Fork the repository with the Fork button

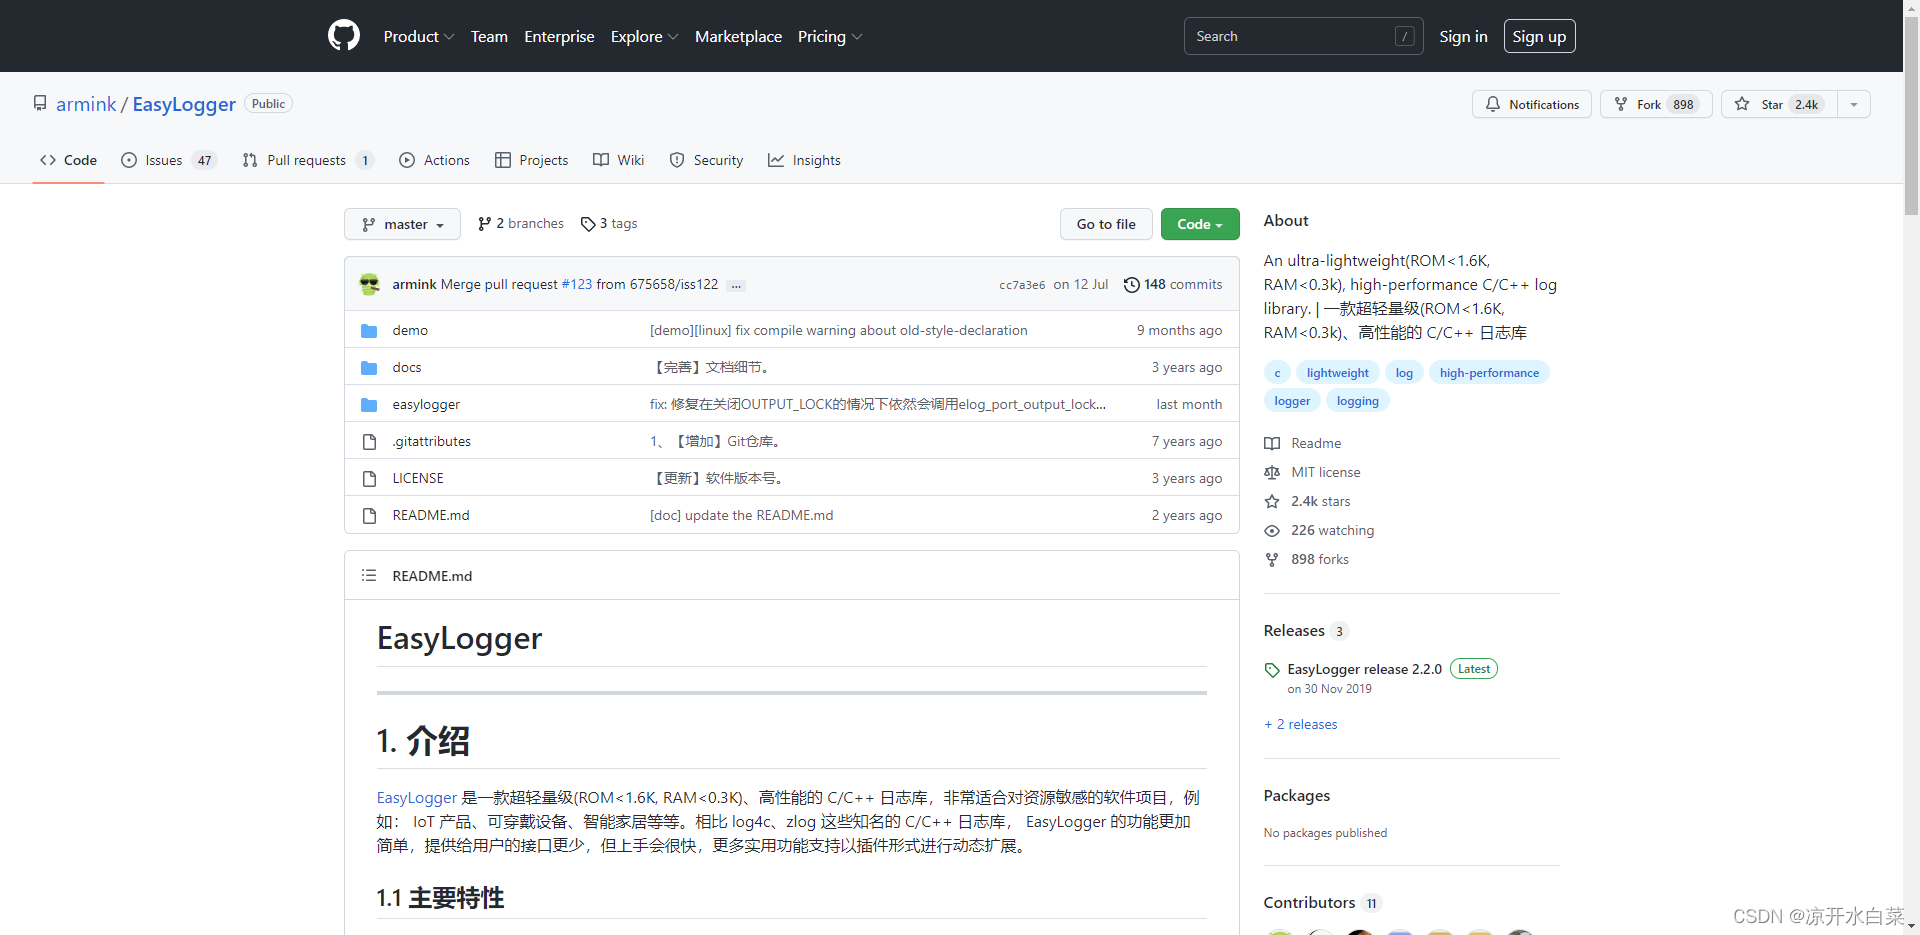pos(1656,104)
